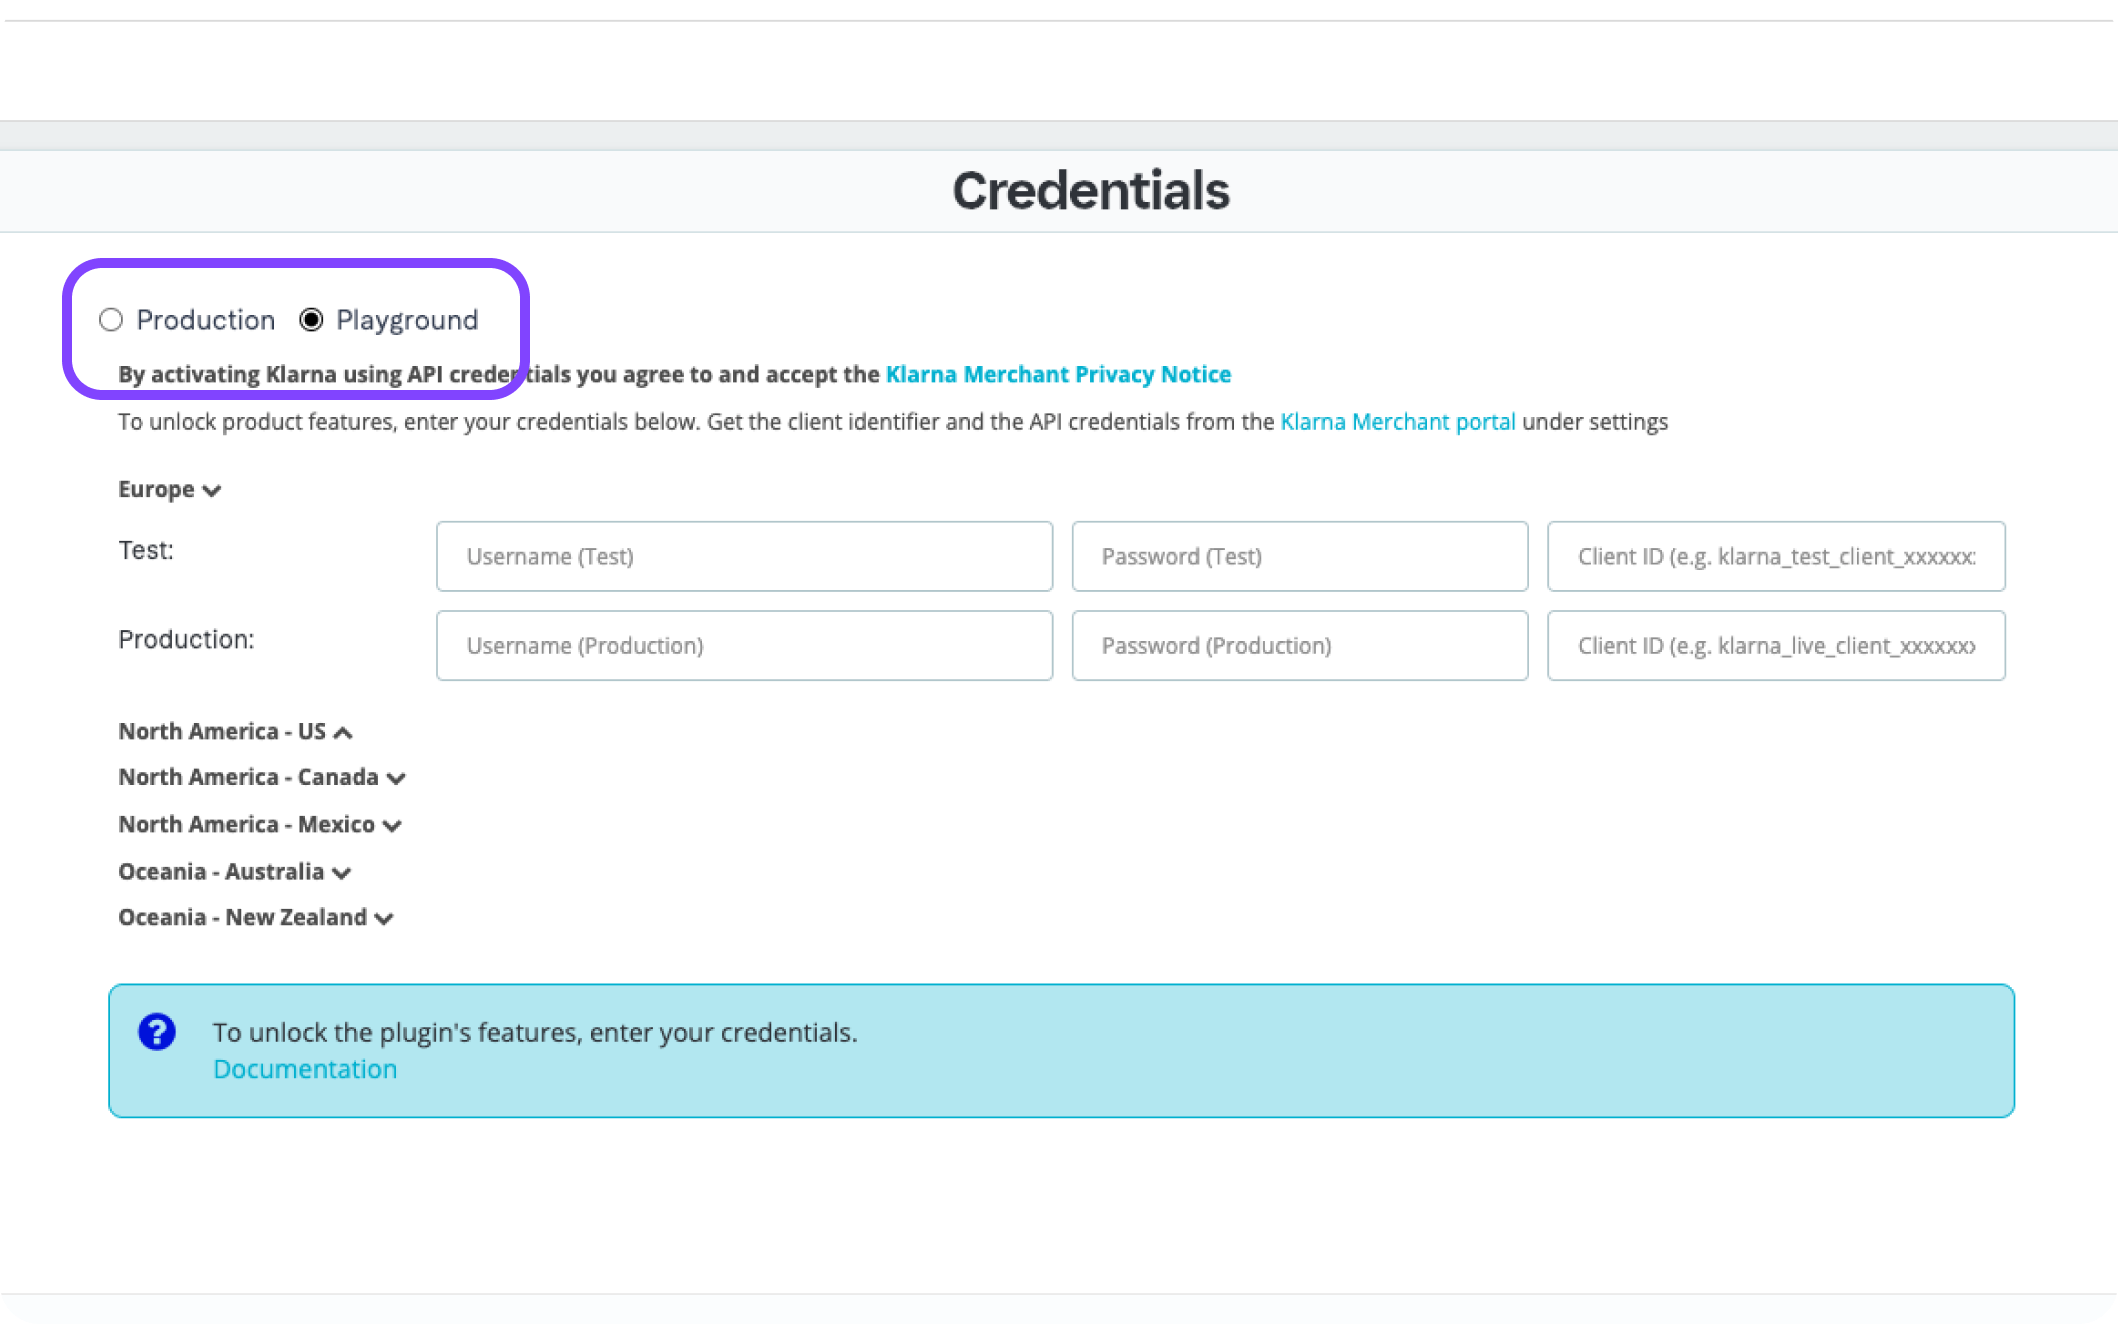Viewport: 2118px width, 1324px height.
Task: Click the production Client ID input field
Action: coord(1776,645)
